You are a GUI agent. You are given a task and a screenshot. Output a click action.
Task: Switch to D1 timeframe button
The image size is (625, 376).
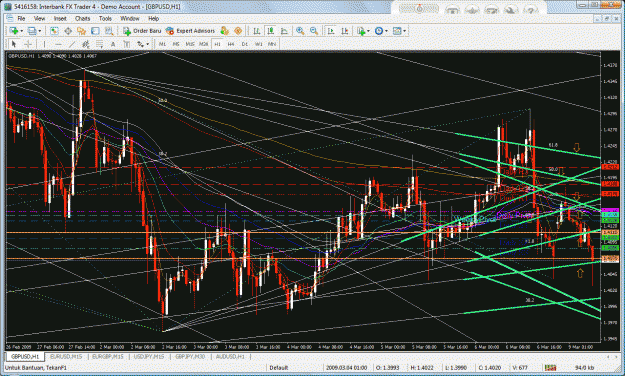point(245,44)
